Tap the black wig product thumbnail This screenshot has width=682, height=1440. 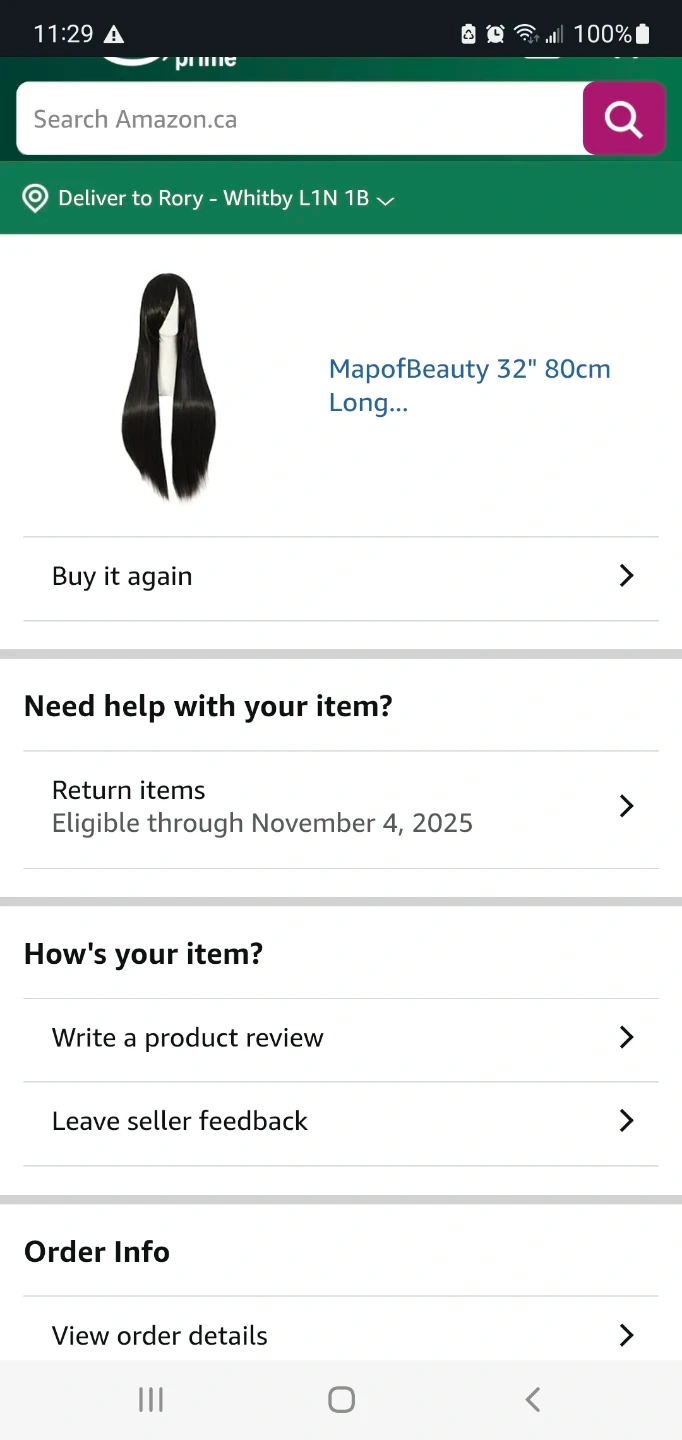coord(168,386)
